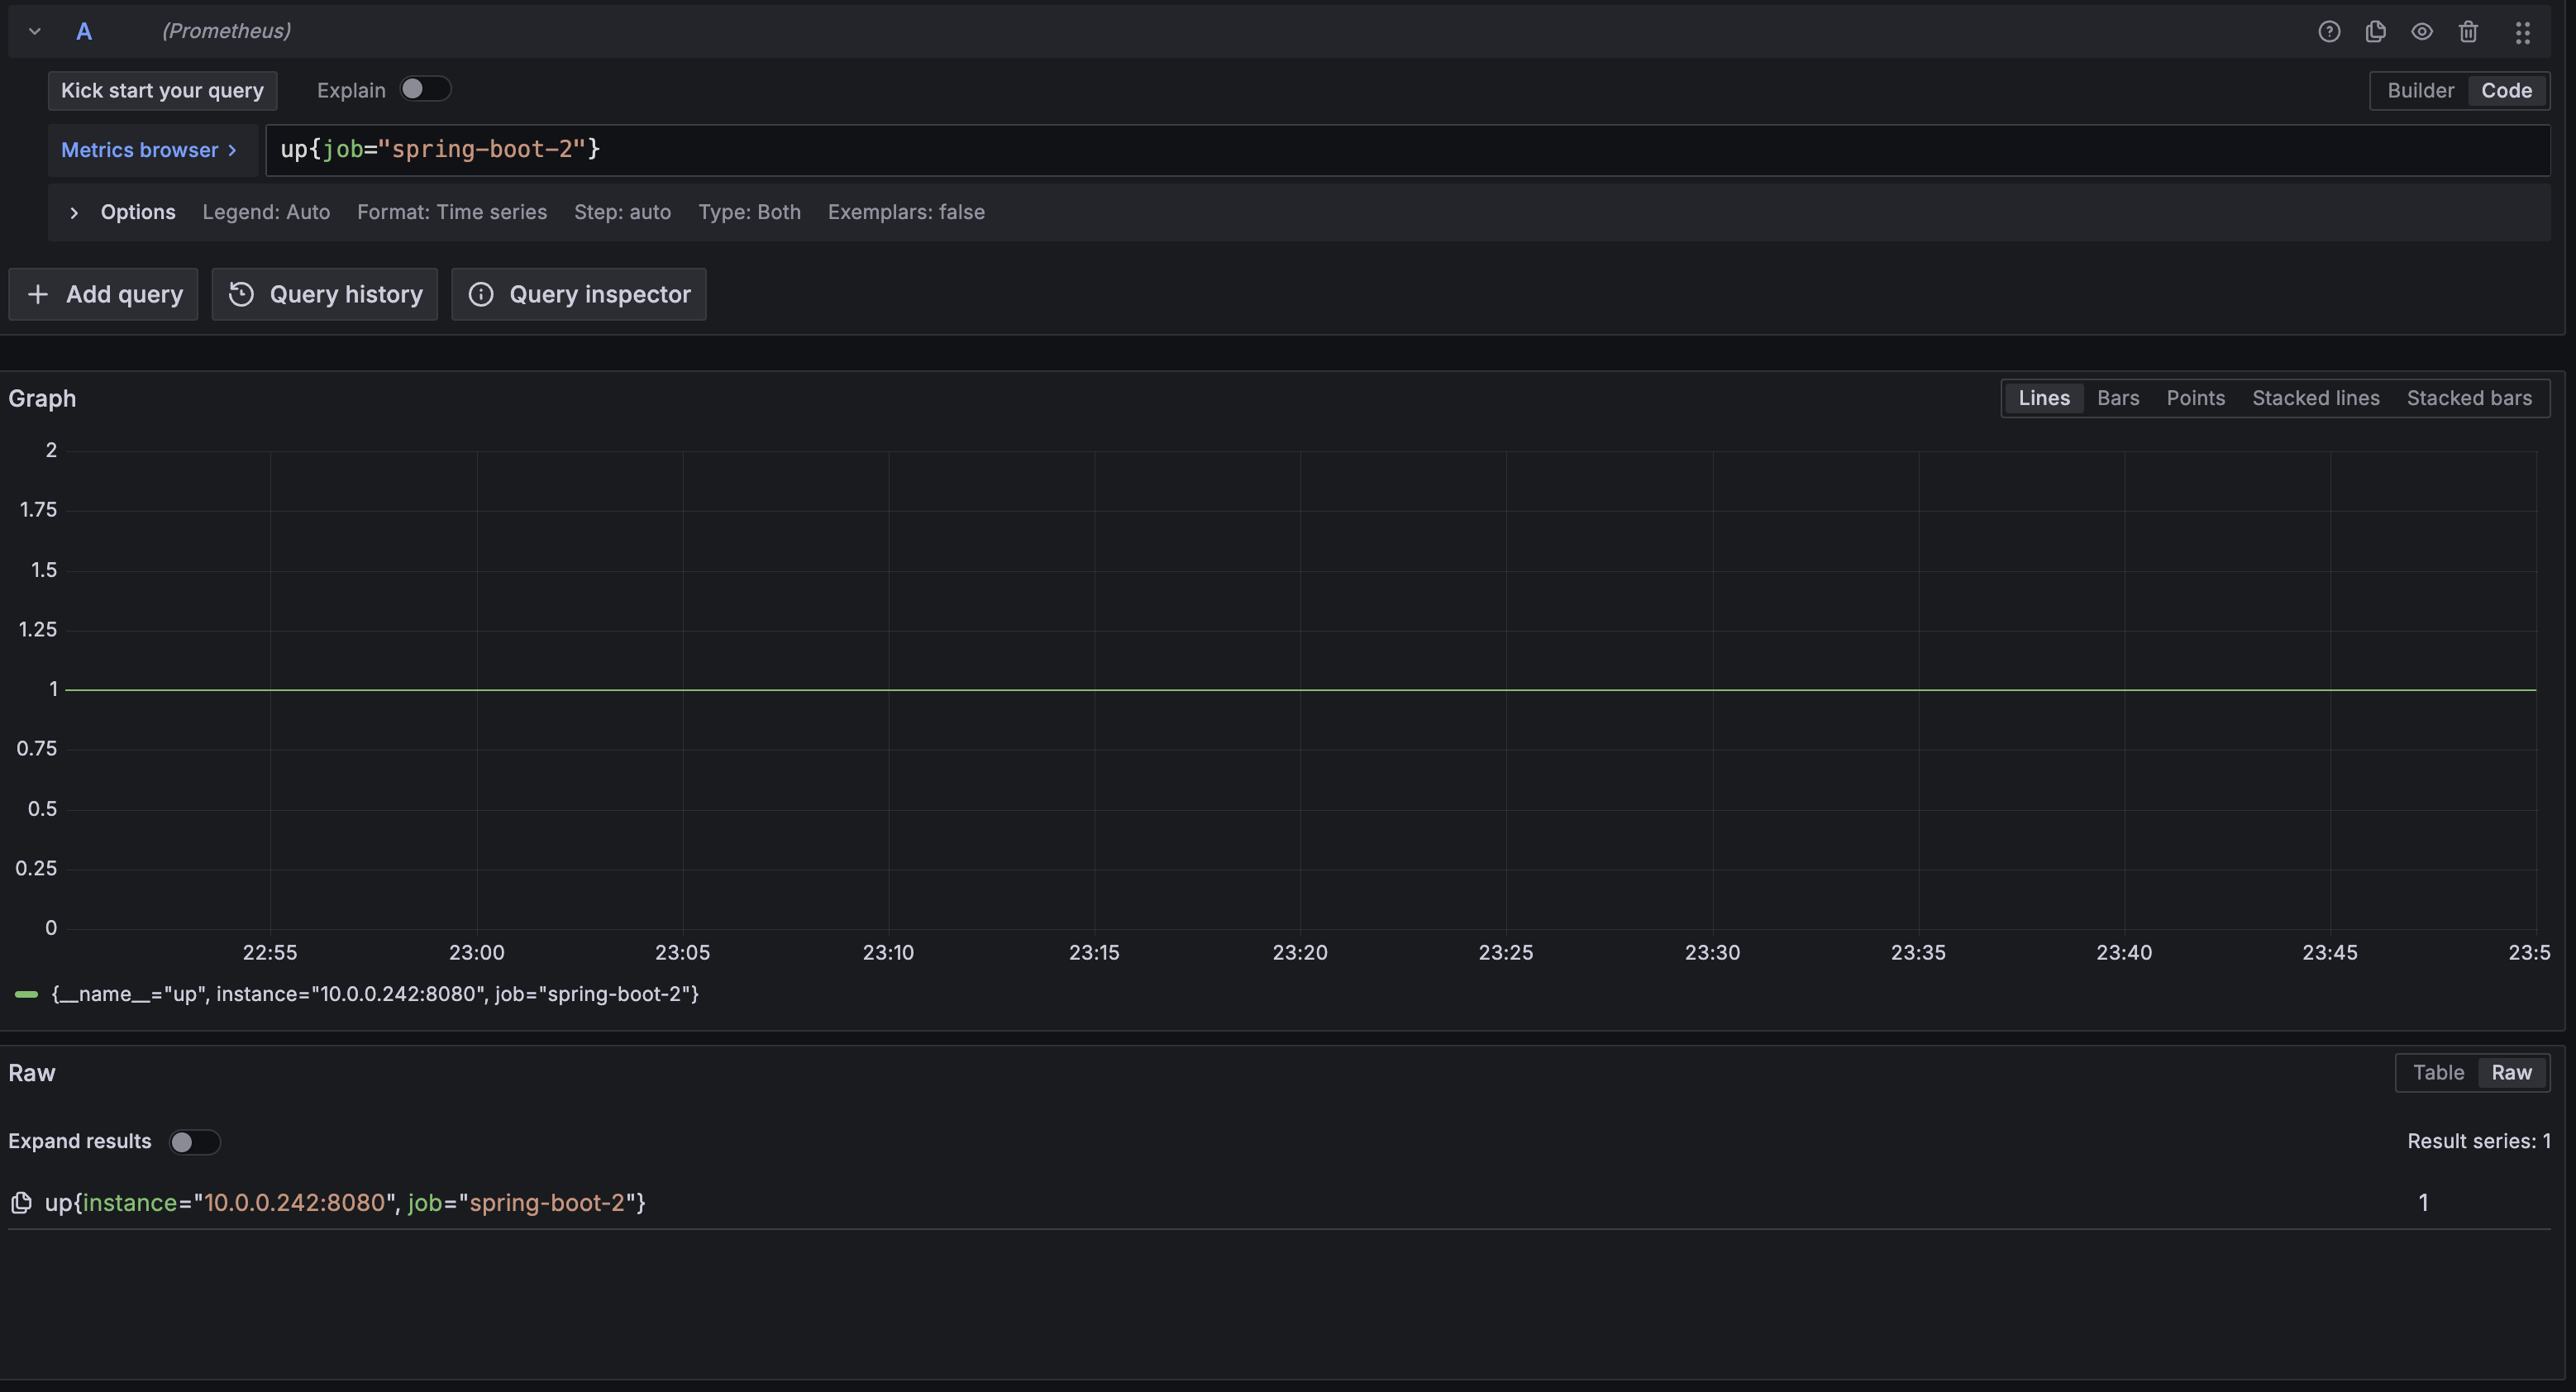2576x1392 pixels.
Task: Select Stacked bars graph style
Action: click(2469, 397)
